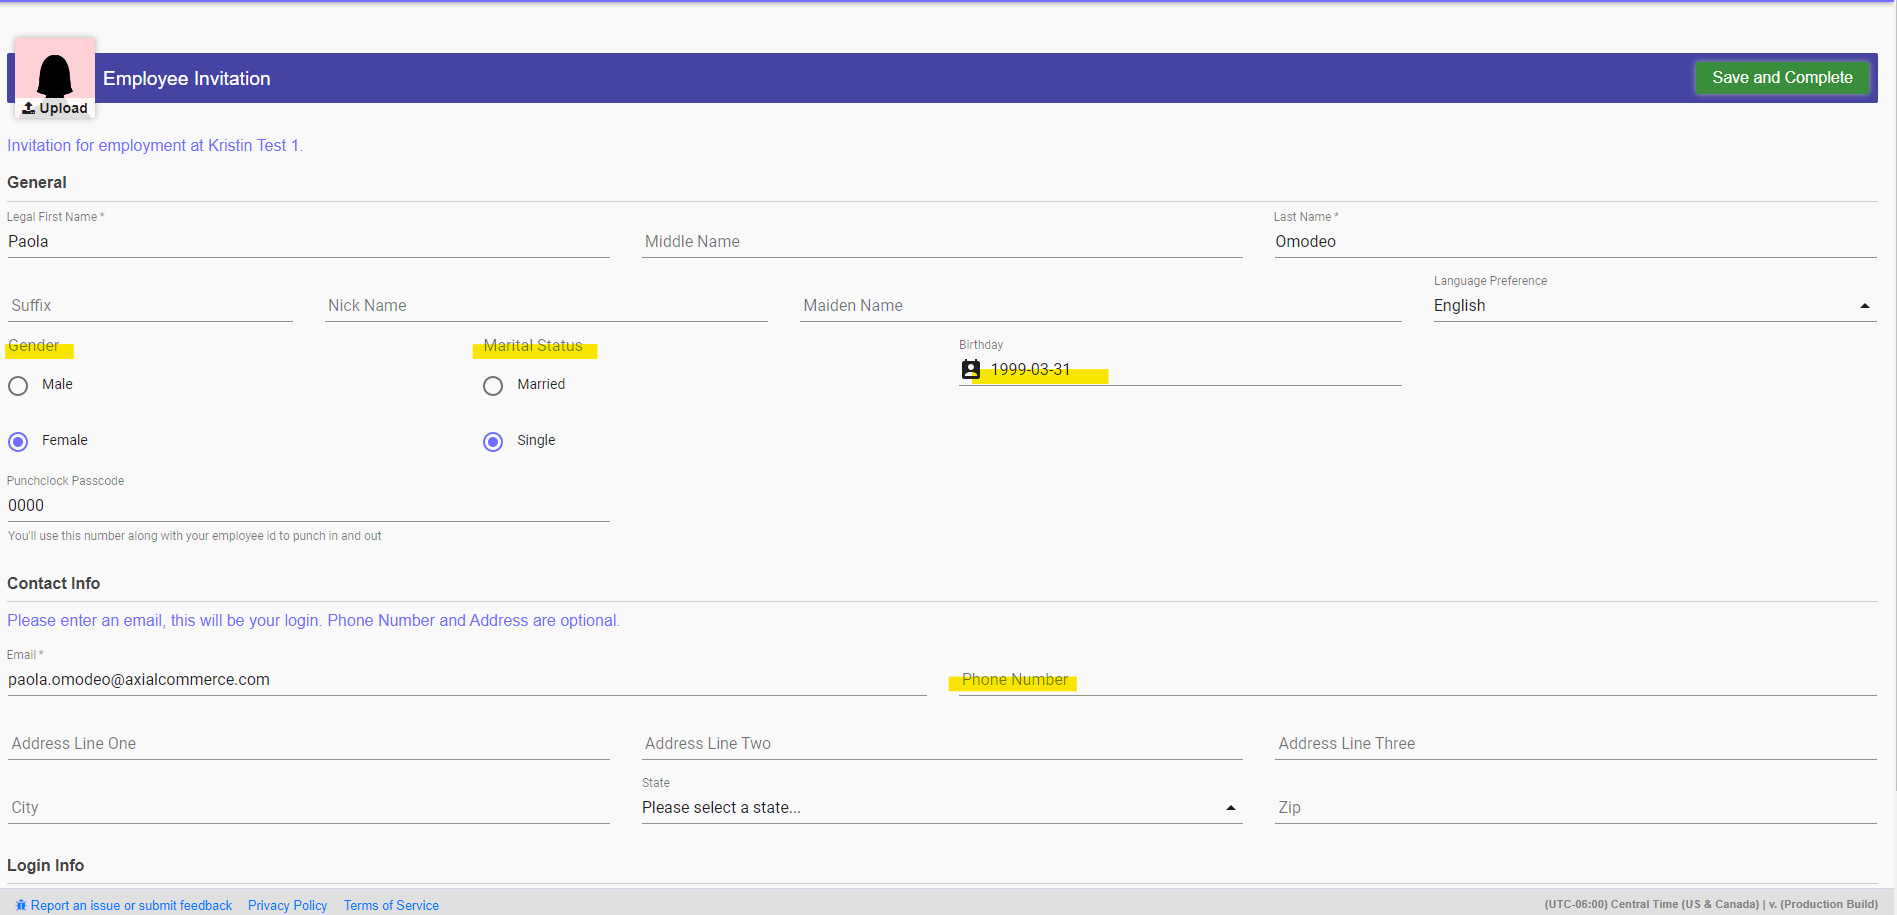Click the Zip code field
This screenshot has height=915, width=1897.
pos(1575,808)
